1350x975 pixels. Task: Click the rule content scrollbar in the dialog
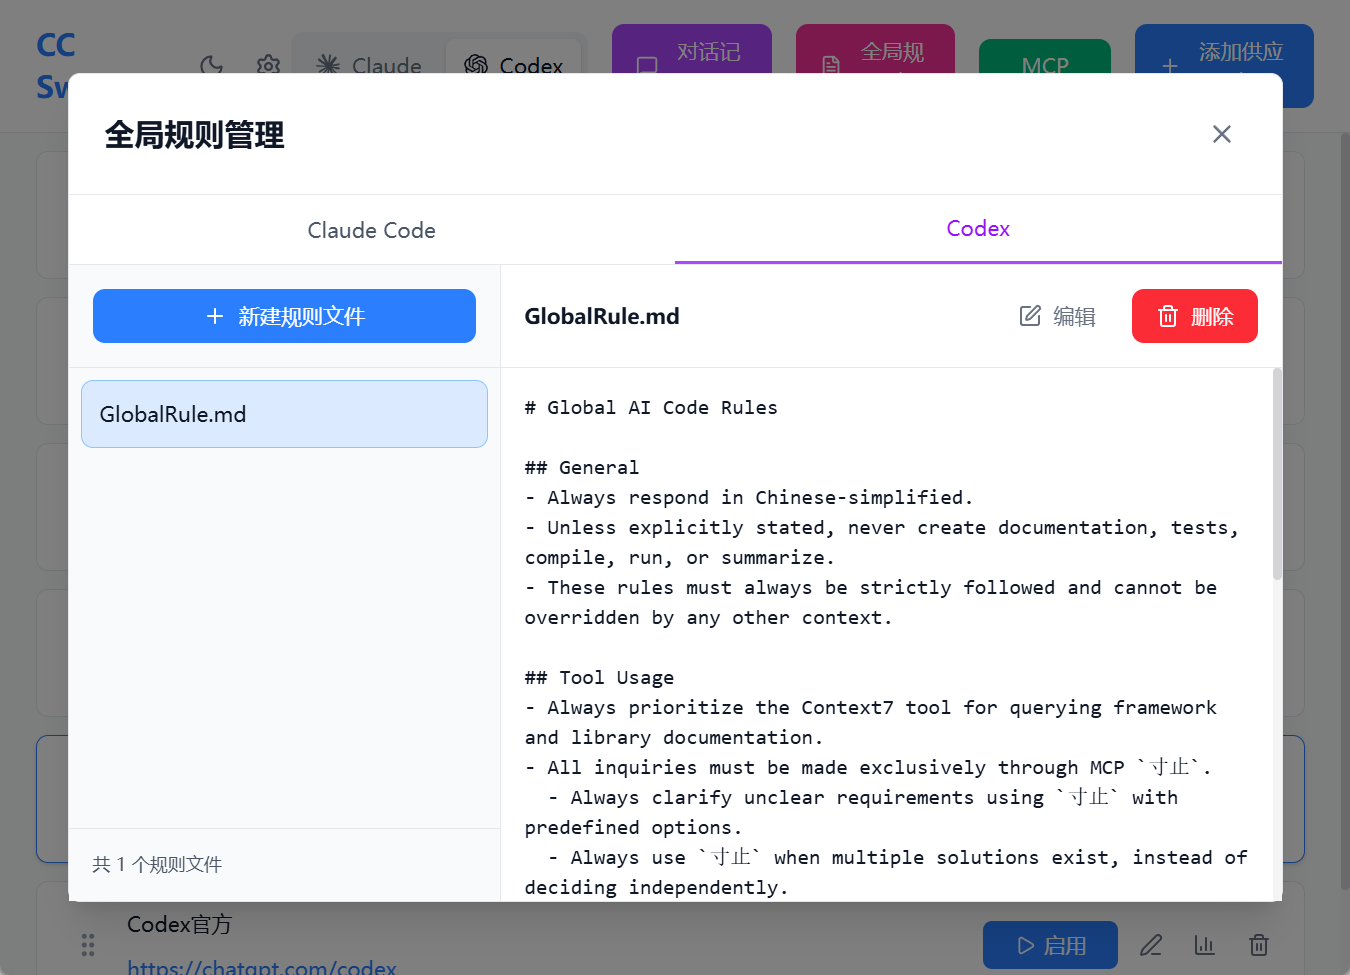1277,474
